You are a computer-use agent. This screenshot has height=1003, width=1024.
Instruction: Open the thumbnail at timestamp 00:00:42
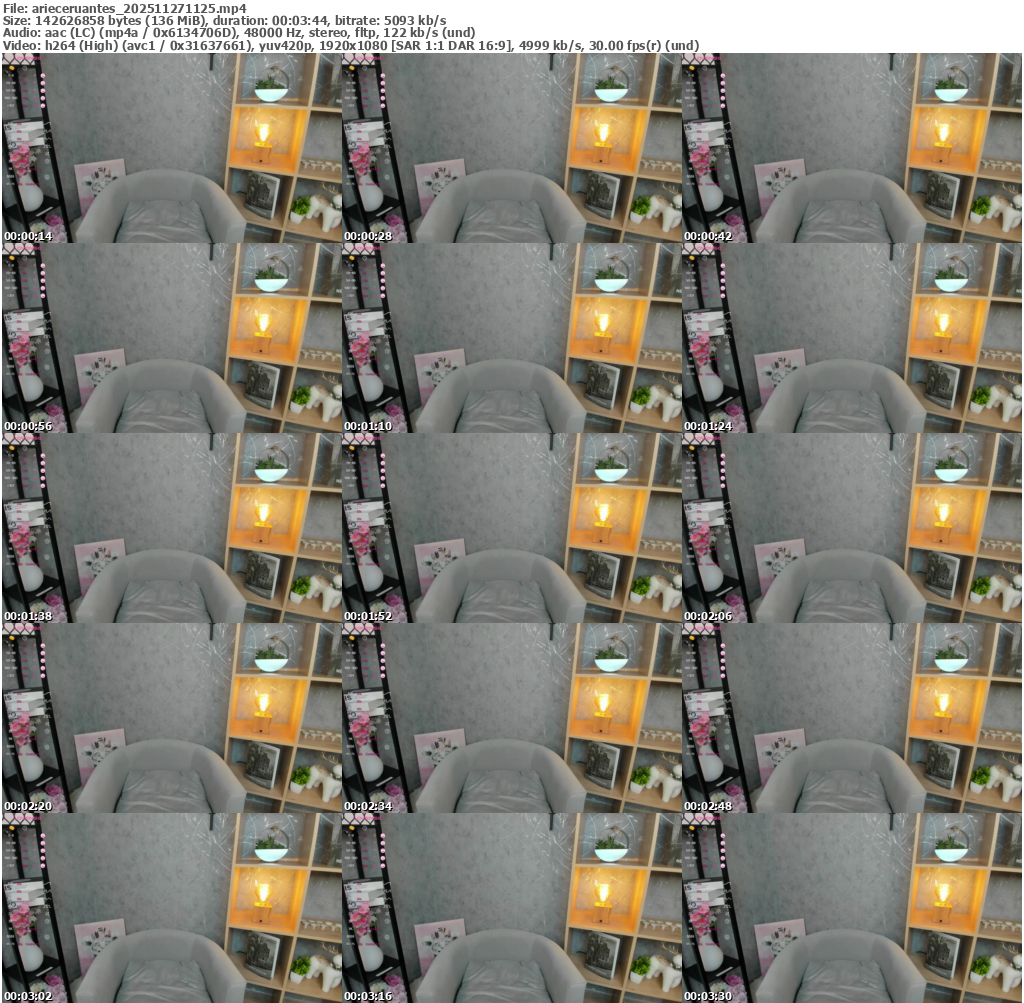coord(852,148)
